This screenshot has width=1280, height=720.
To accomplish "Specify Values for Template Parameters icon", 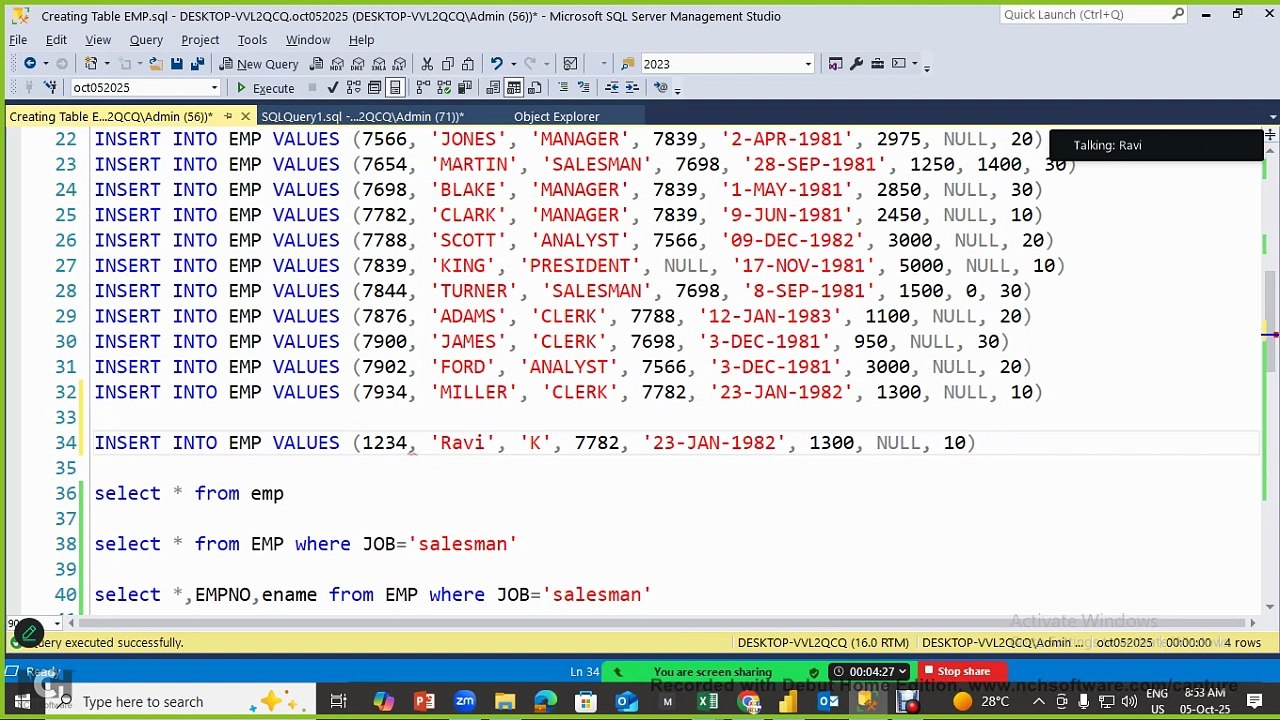I will click(661, 87).
